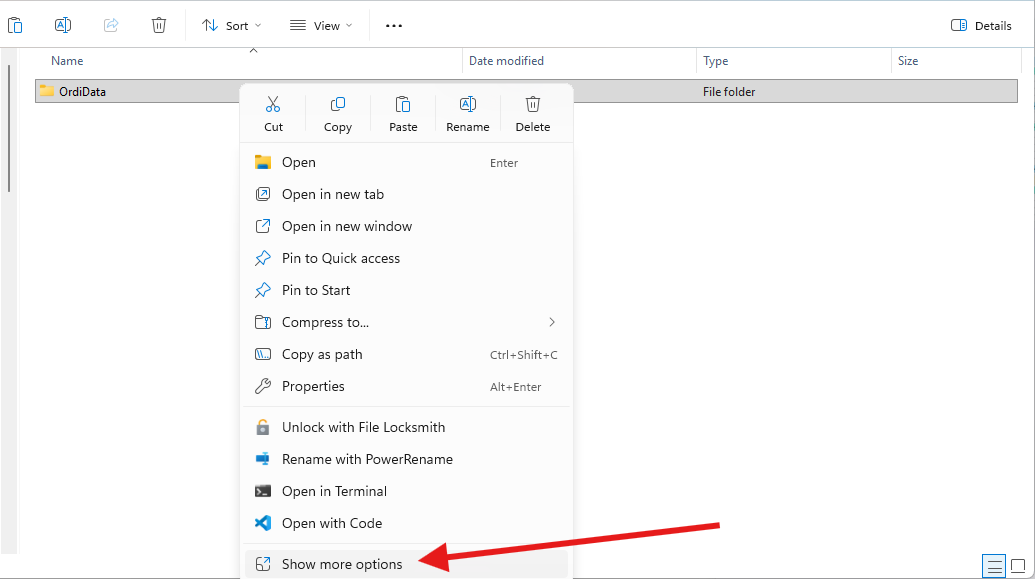The width and height of the screenshot is (1035, 579).
Task: Select Copy as path
Action: point(406,355)
